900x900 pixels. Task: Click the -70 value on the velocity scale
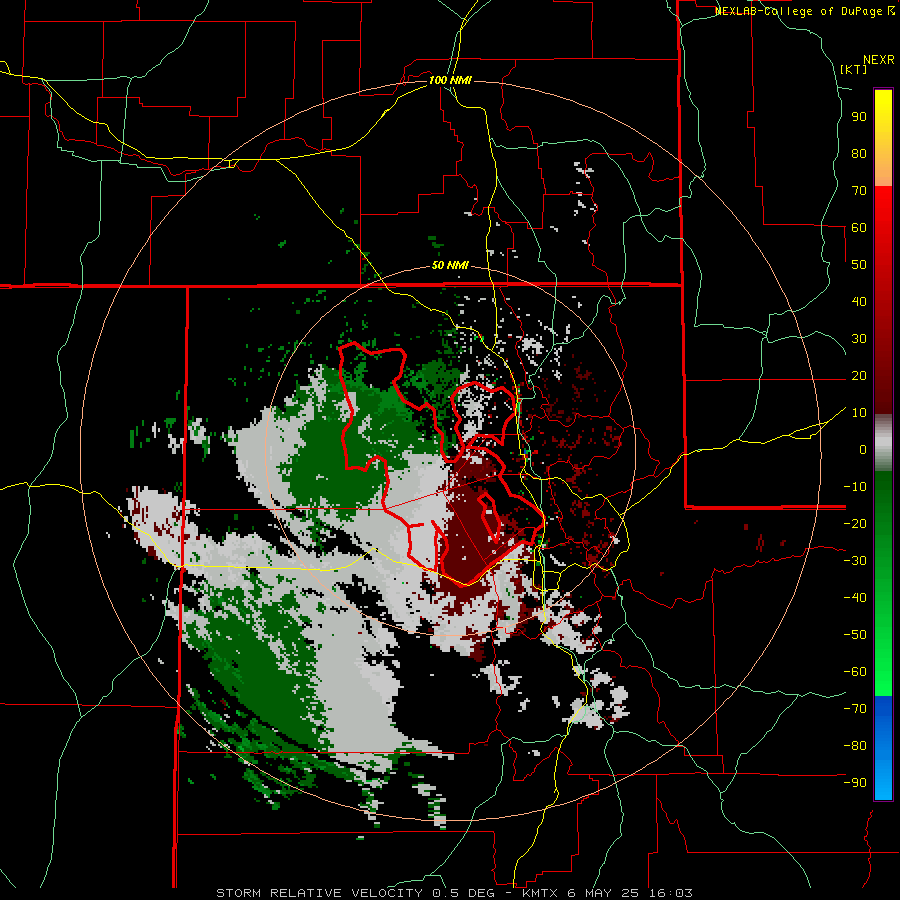[855, 709]
